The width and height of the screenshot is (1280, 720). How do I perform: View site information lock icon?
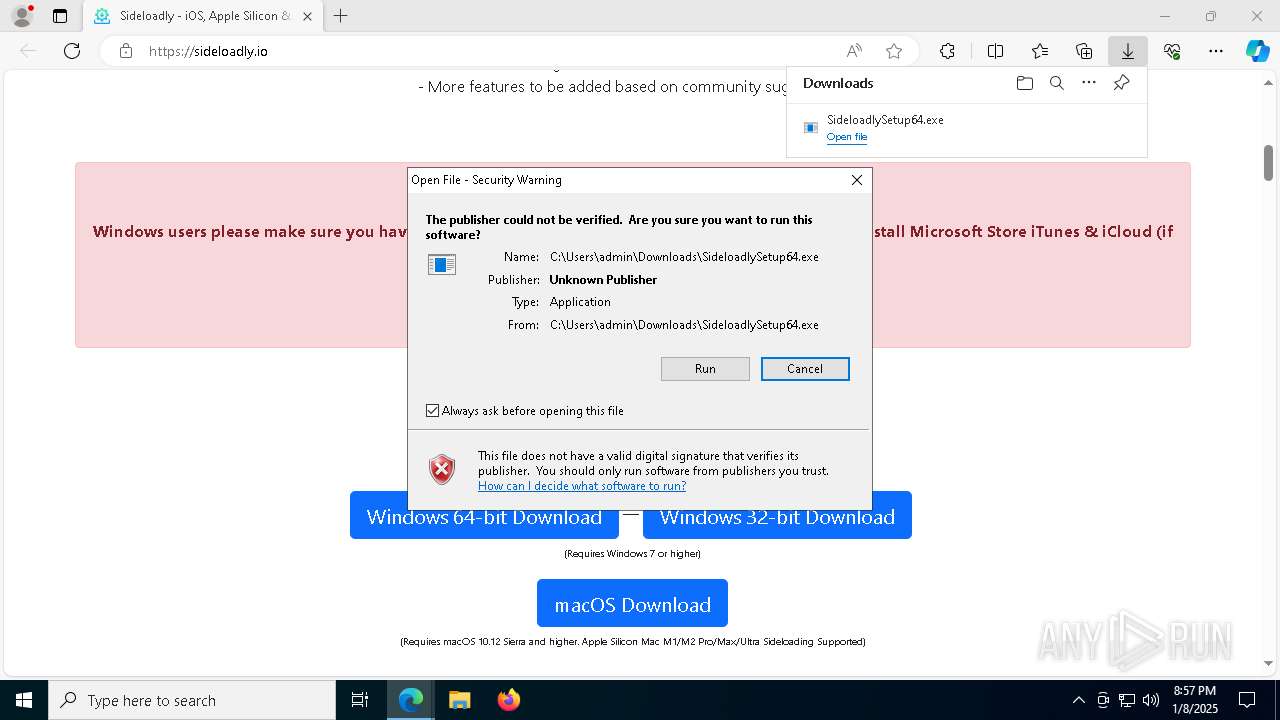(125, 51)
